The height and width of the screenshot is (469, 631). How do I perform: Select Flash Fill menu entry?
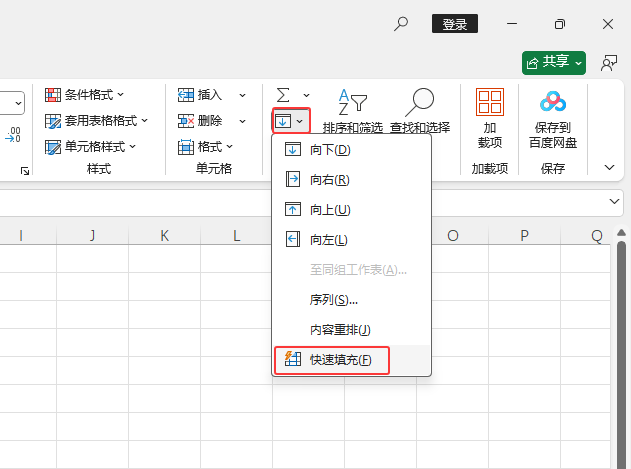point(340,360)
